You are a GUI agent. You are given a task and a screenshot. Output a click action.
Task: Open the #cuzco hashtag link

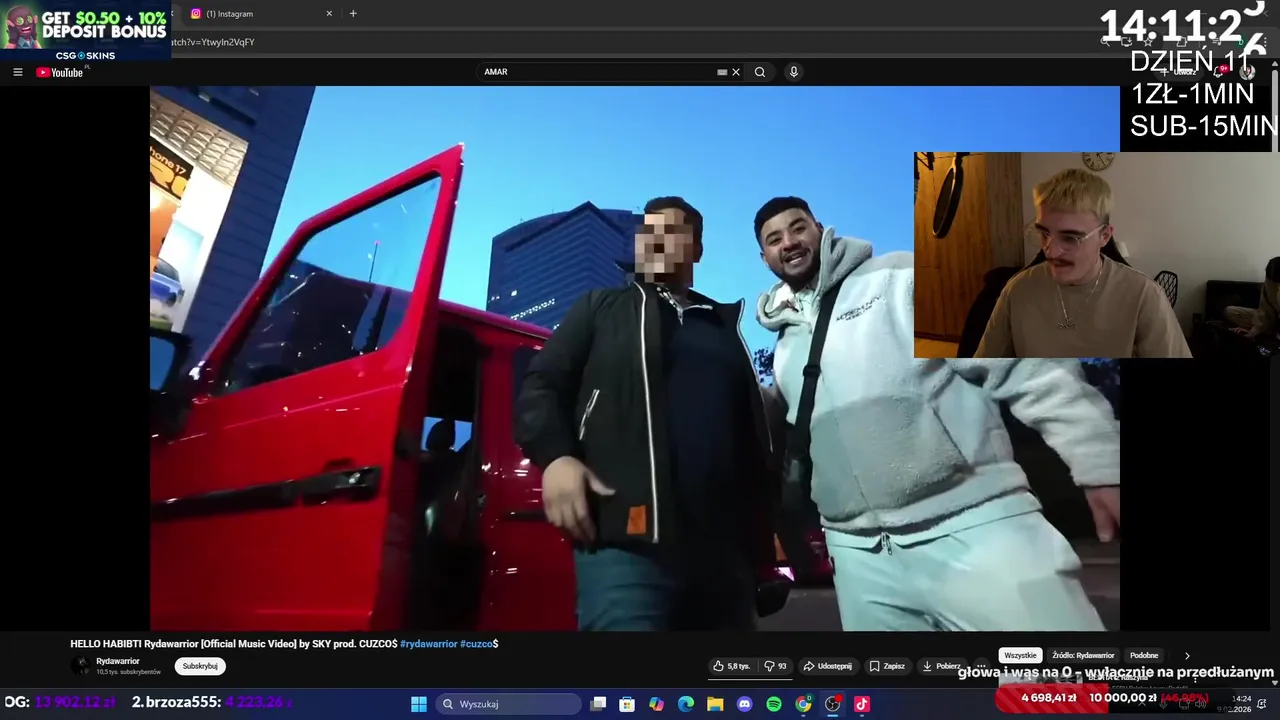pos(477,644)
